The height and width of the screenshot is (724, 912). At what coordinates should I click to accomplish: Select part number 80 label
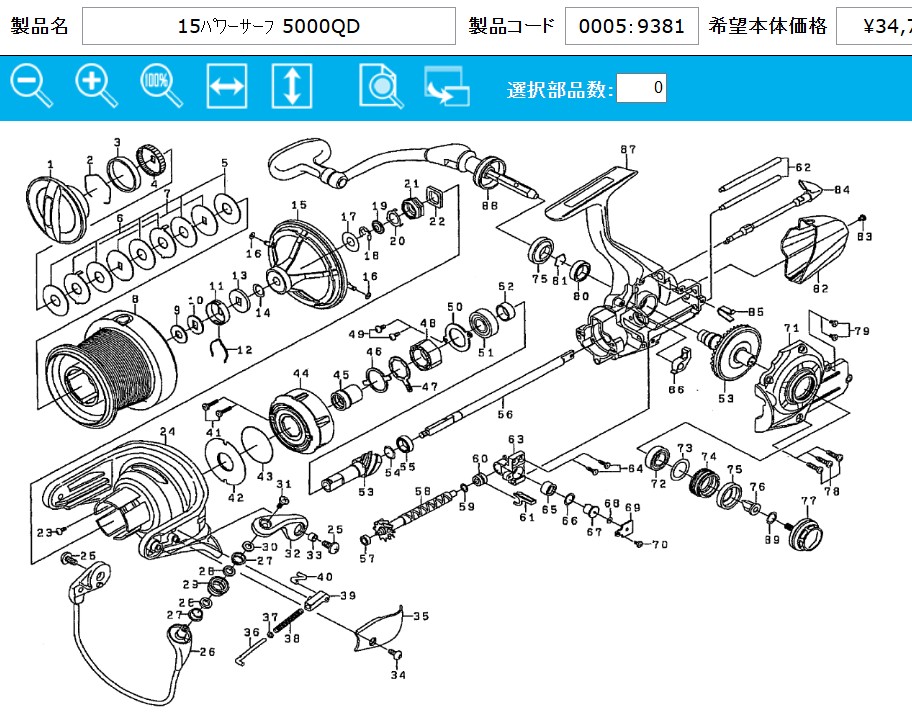click(581, 296)
